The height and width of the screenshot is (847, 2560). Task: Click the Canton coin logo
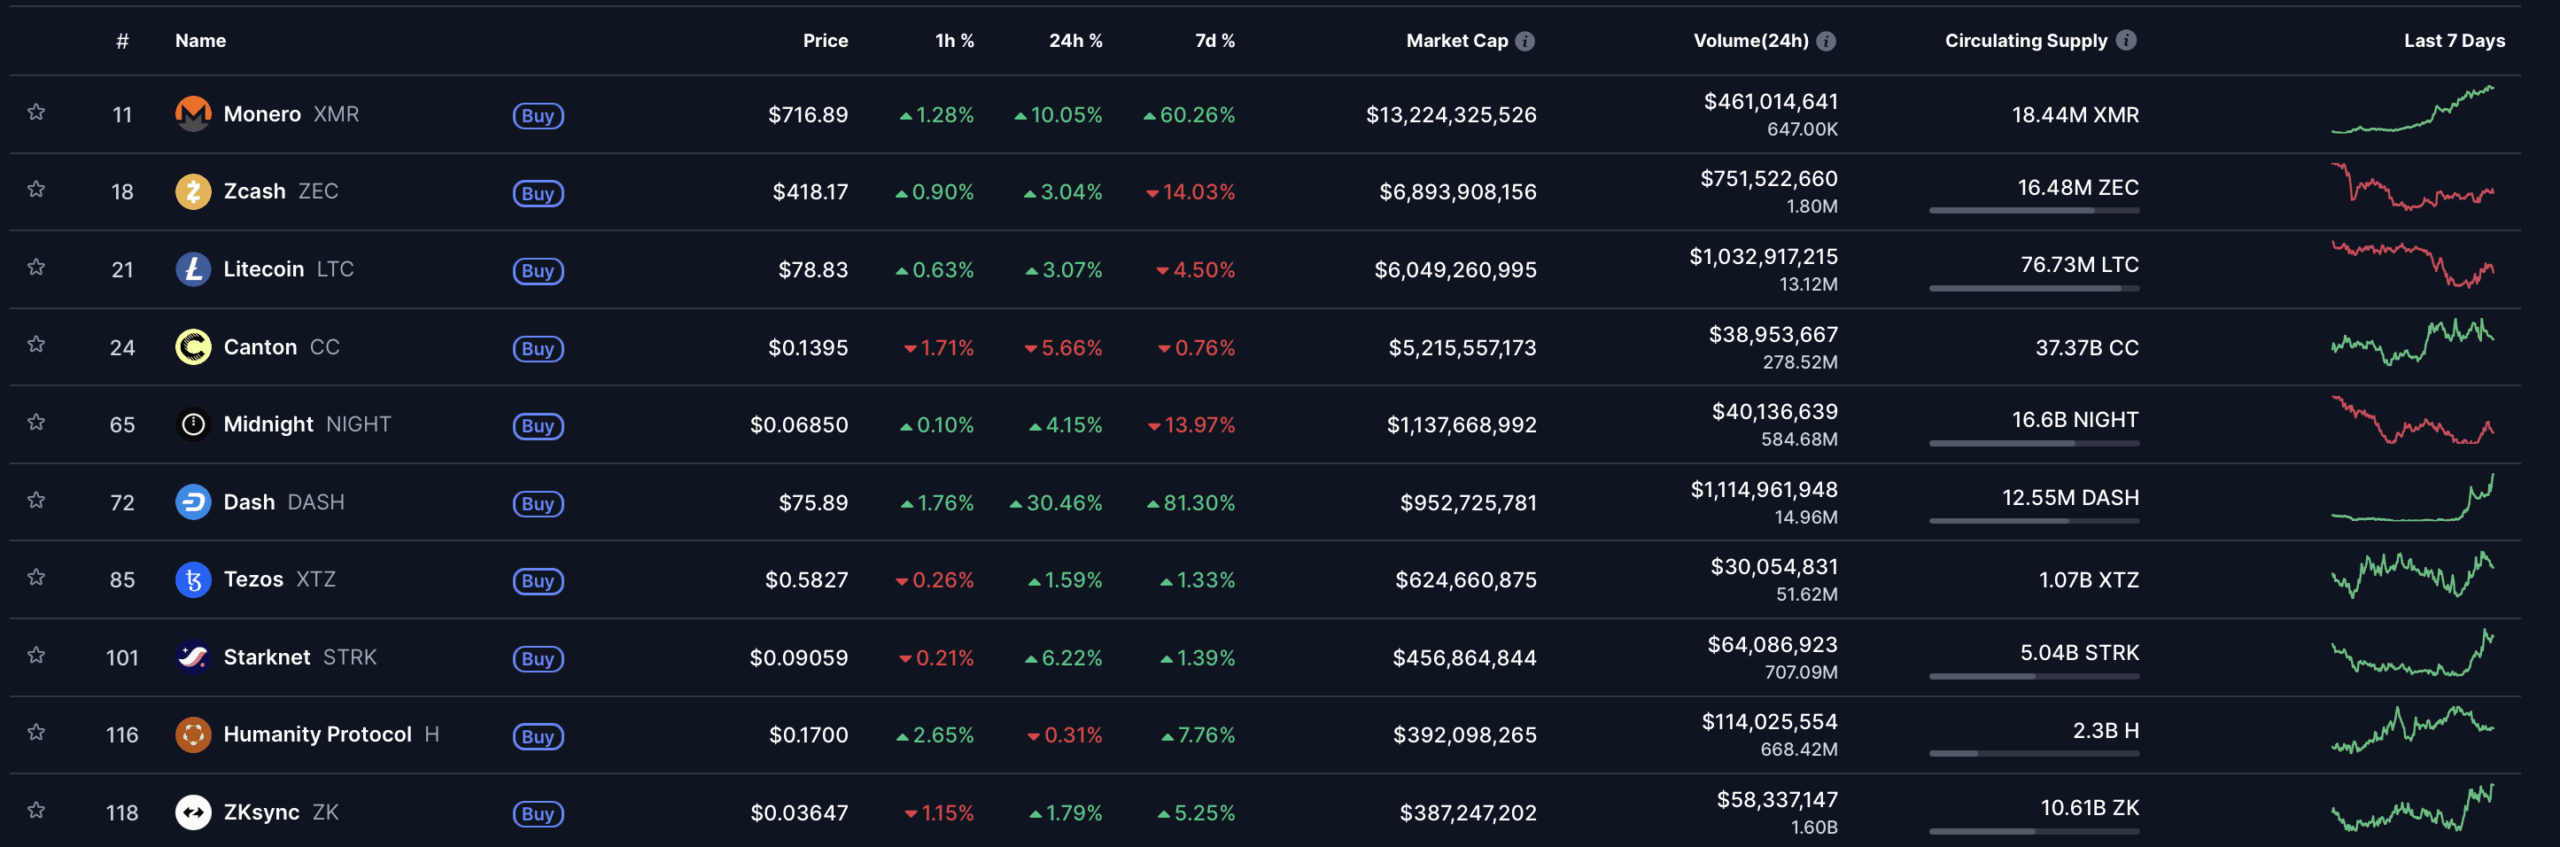point(193,347)
